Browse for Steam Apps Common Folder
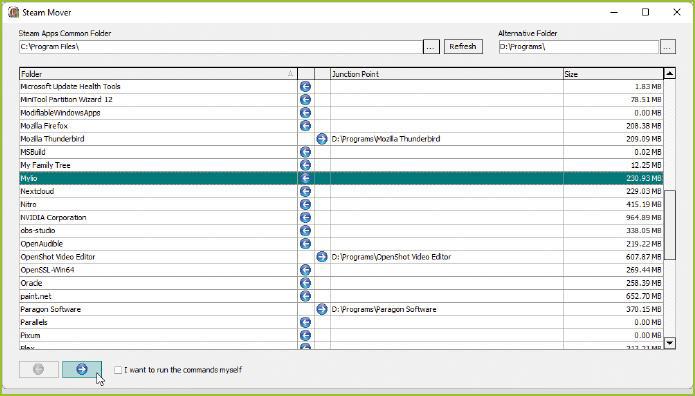Screen dimensions: 695x396 pyautogui.click(x=431, y=47)
